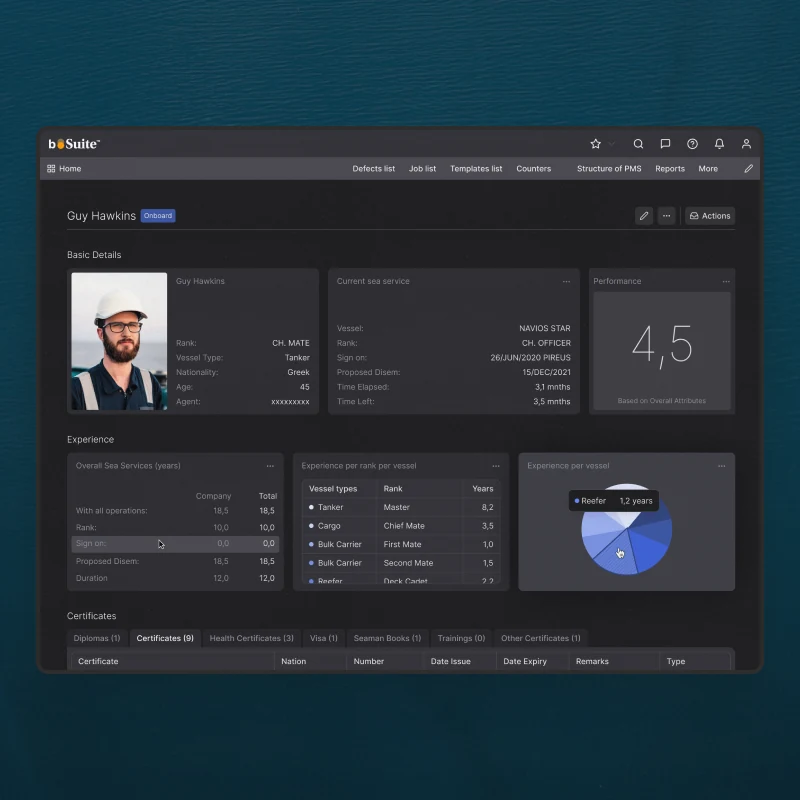Click the Onboard status badge
The image size is (800, 800).
(158, 215)
